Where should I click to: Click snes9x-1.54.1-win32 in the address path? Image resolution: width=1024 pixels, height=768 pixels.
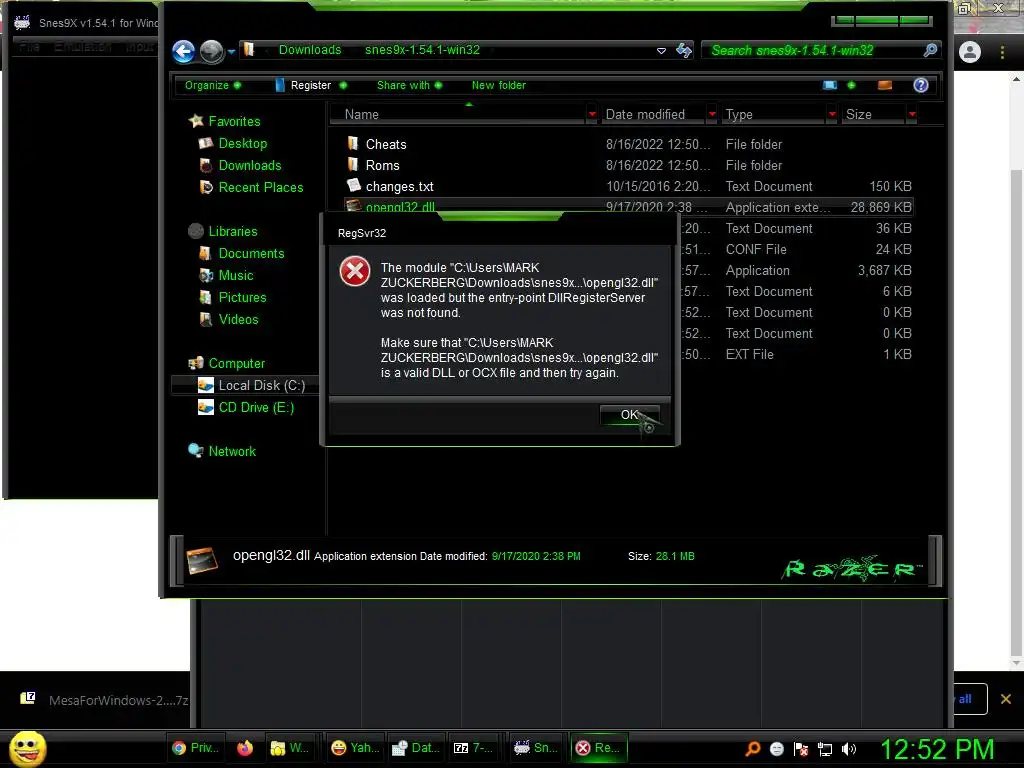pyautogui.click(x=422, y=50)
